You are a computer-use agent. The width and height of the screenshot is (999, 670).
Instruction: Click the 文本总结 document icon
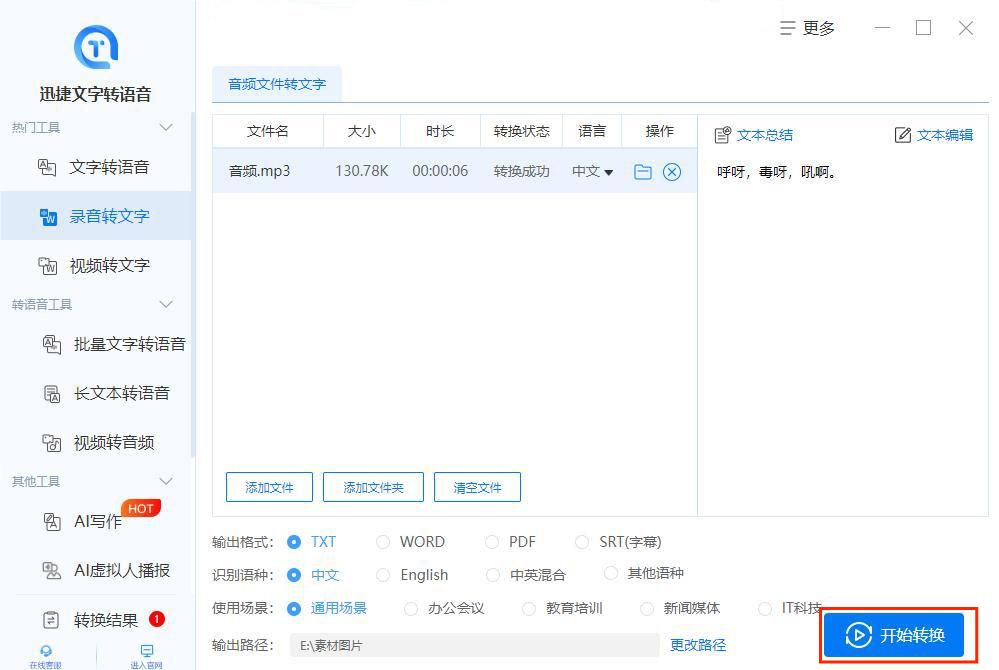pyautogui.click(x=722, y=135)
